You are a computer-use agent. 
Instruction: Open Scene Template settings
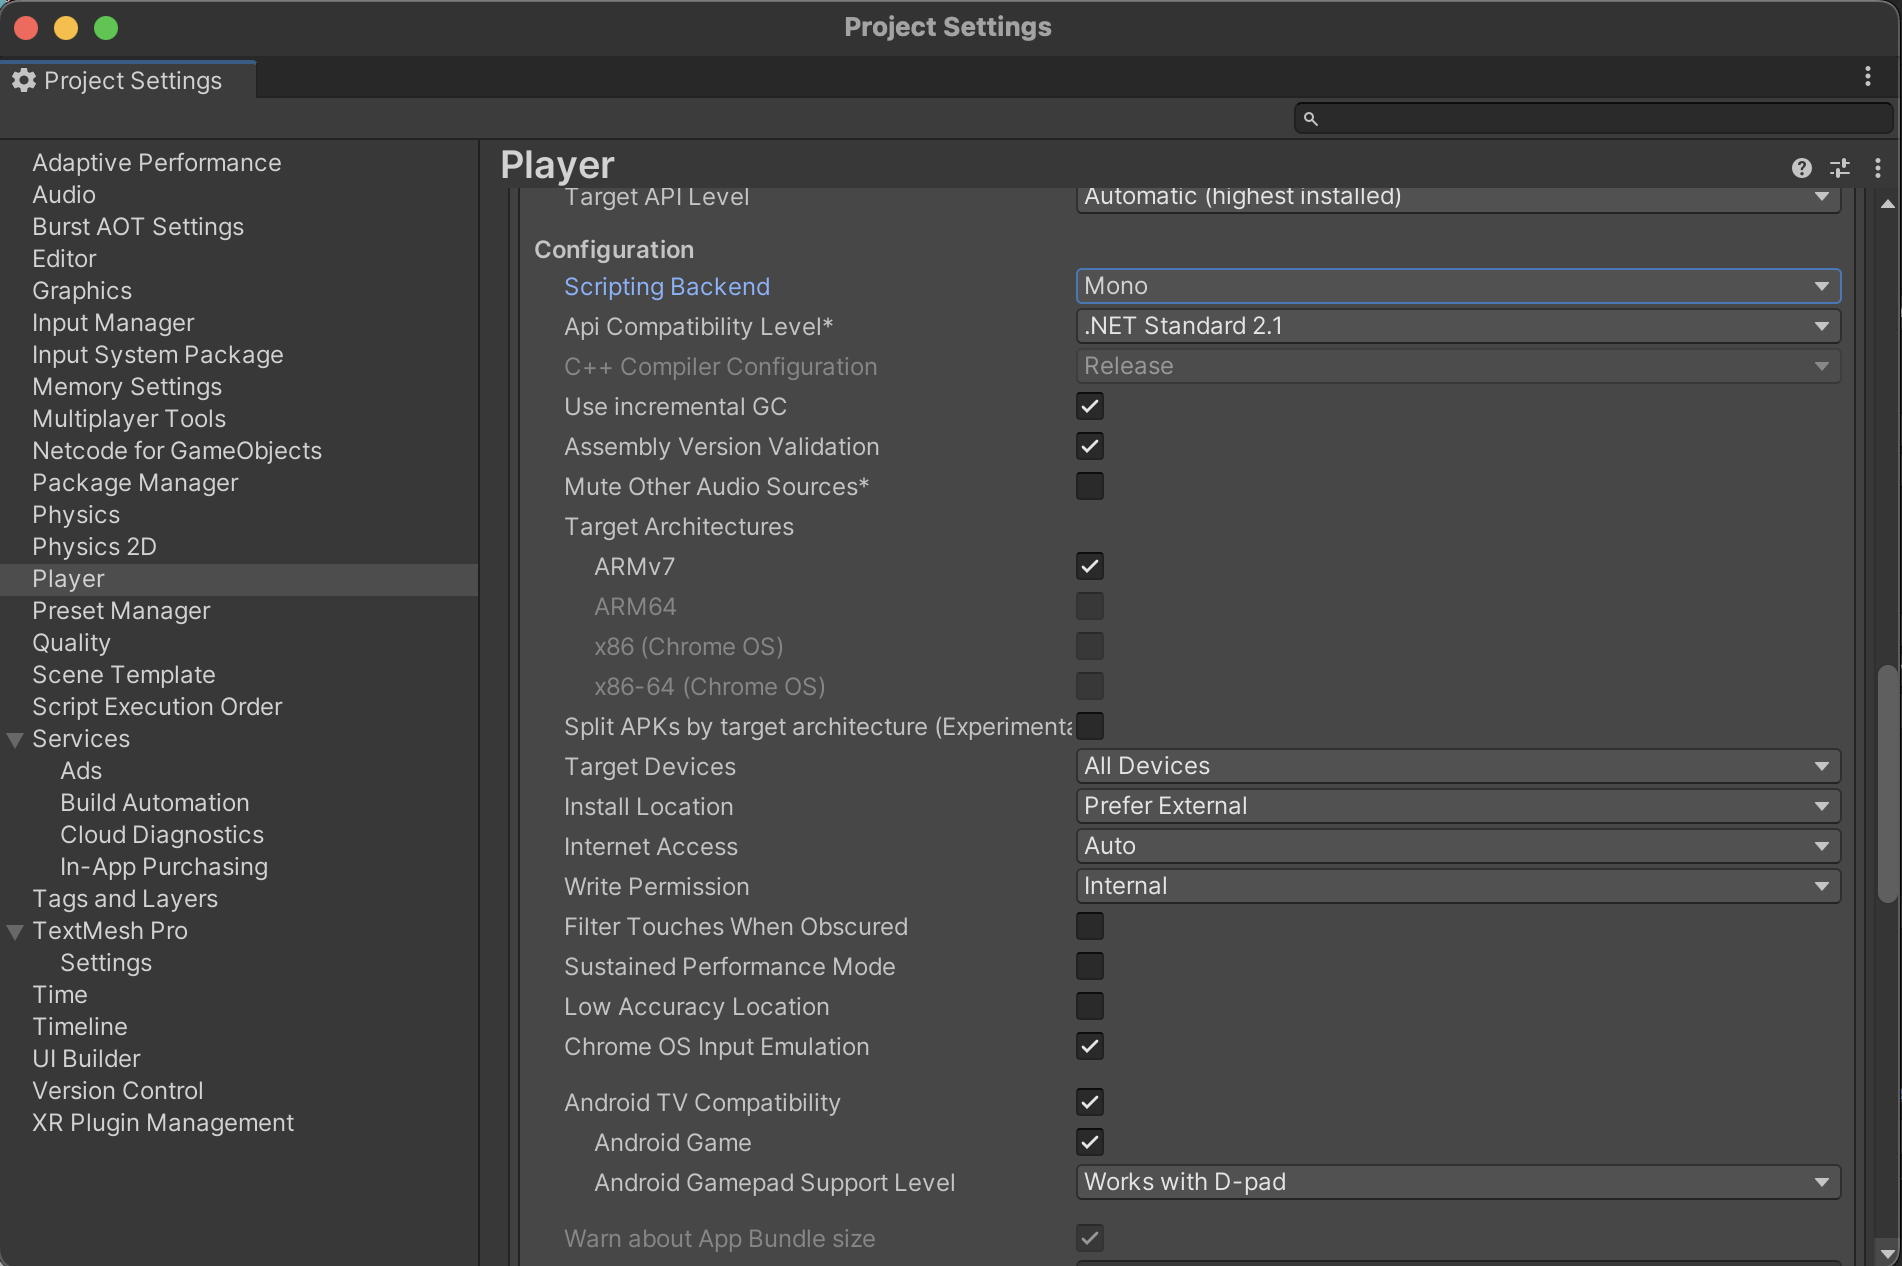pos(124,675)
